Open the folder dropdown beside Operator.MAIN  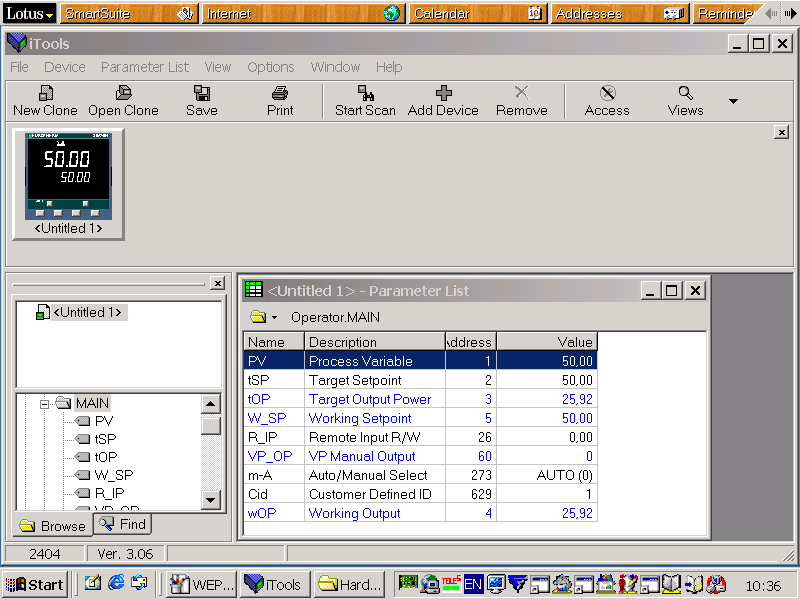(274, 318)
